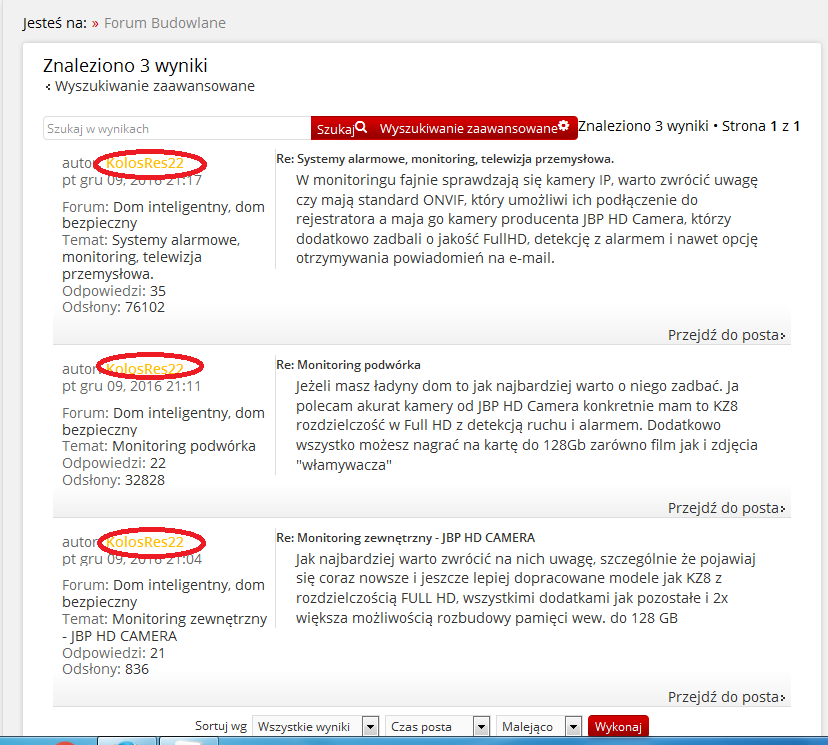Image resolution: width=828 pixels, height=745 pixels.
Task: Click the back-arrow 'Wyszukiwanie zaawansowane' link under heading
Action: [x=153, y=86]
